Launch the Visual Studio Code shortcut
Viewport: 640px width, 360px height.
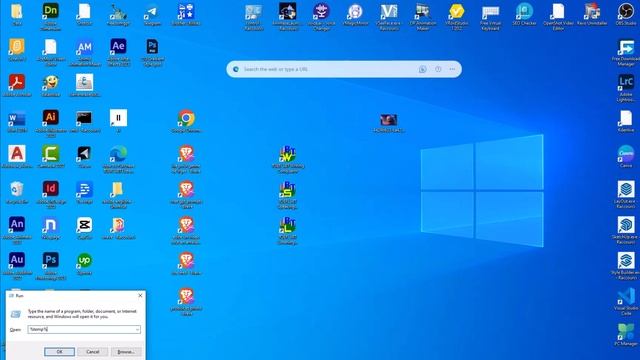coord(626,296)
